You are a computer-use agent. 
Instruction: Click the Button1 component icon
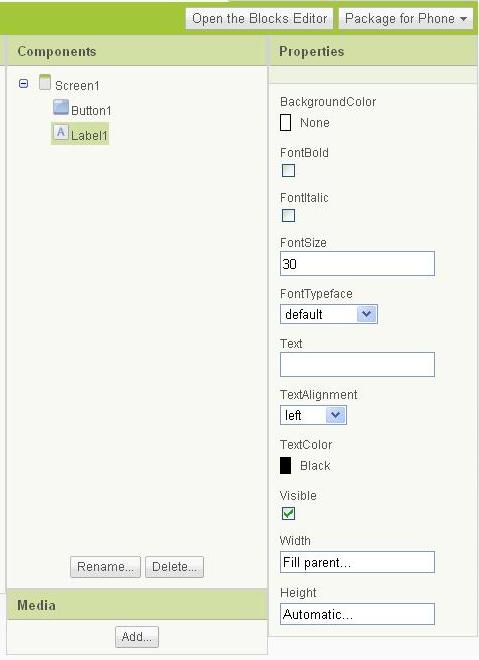coord(61,107)
